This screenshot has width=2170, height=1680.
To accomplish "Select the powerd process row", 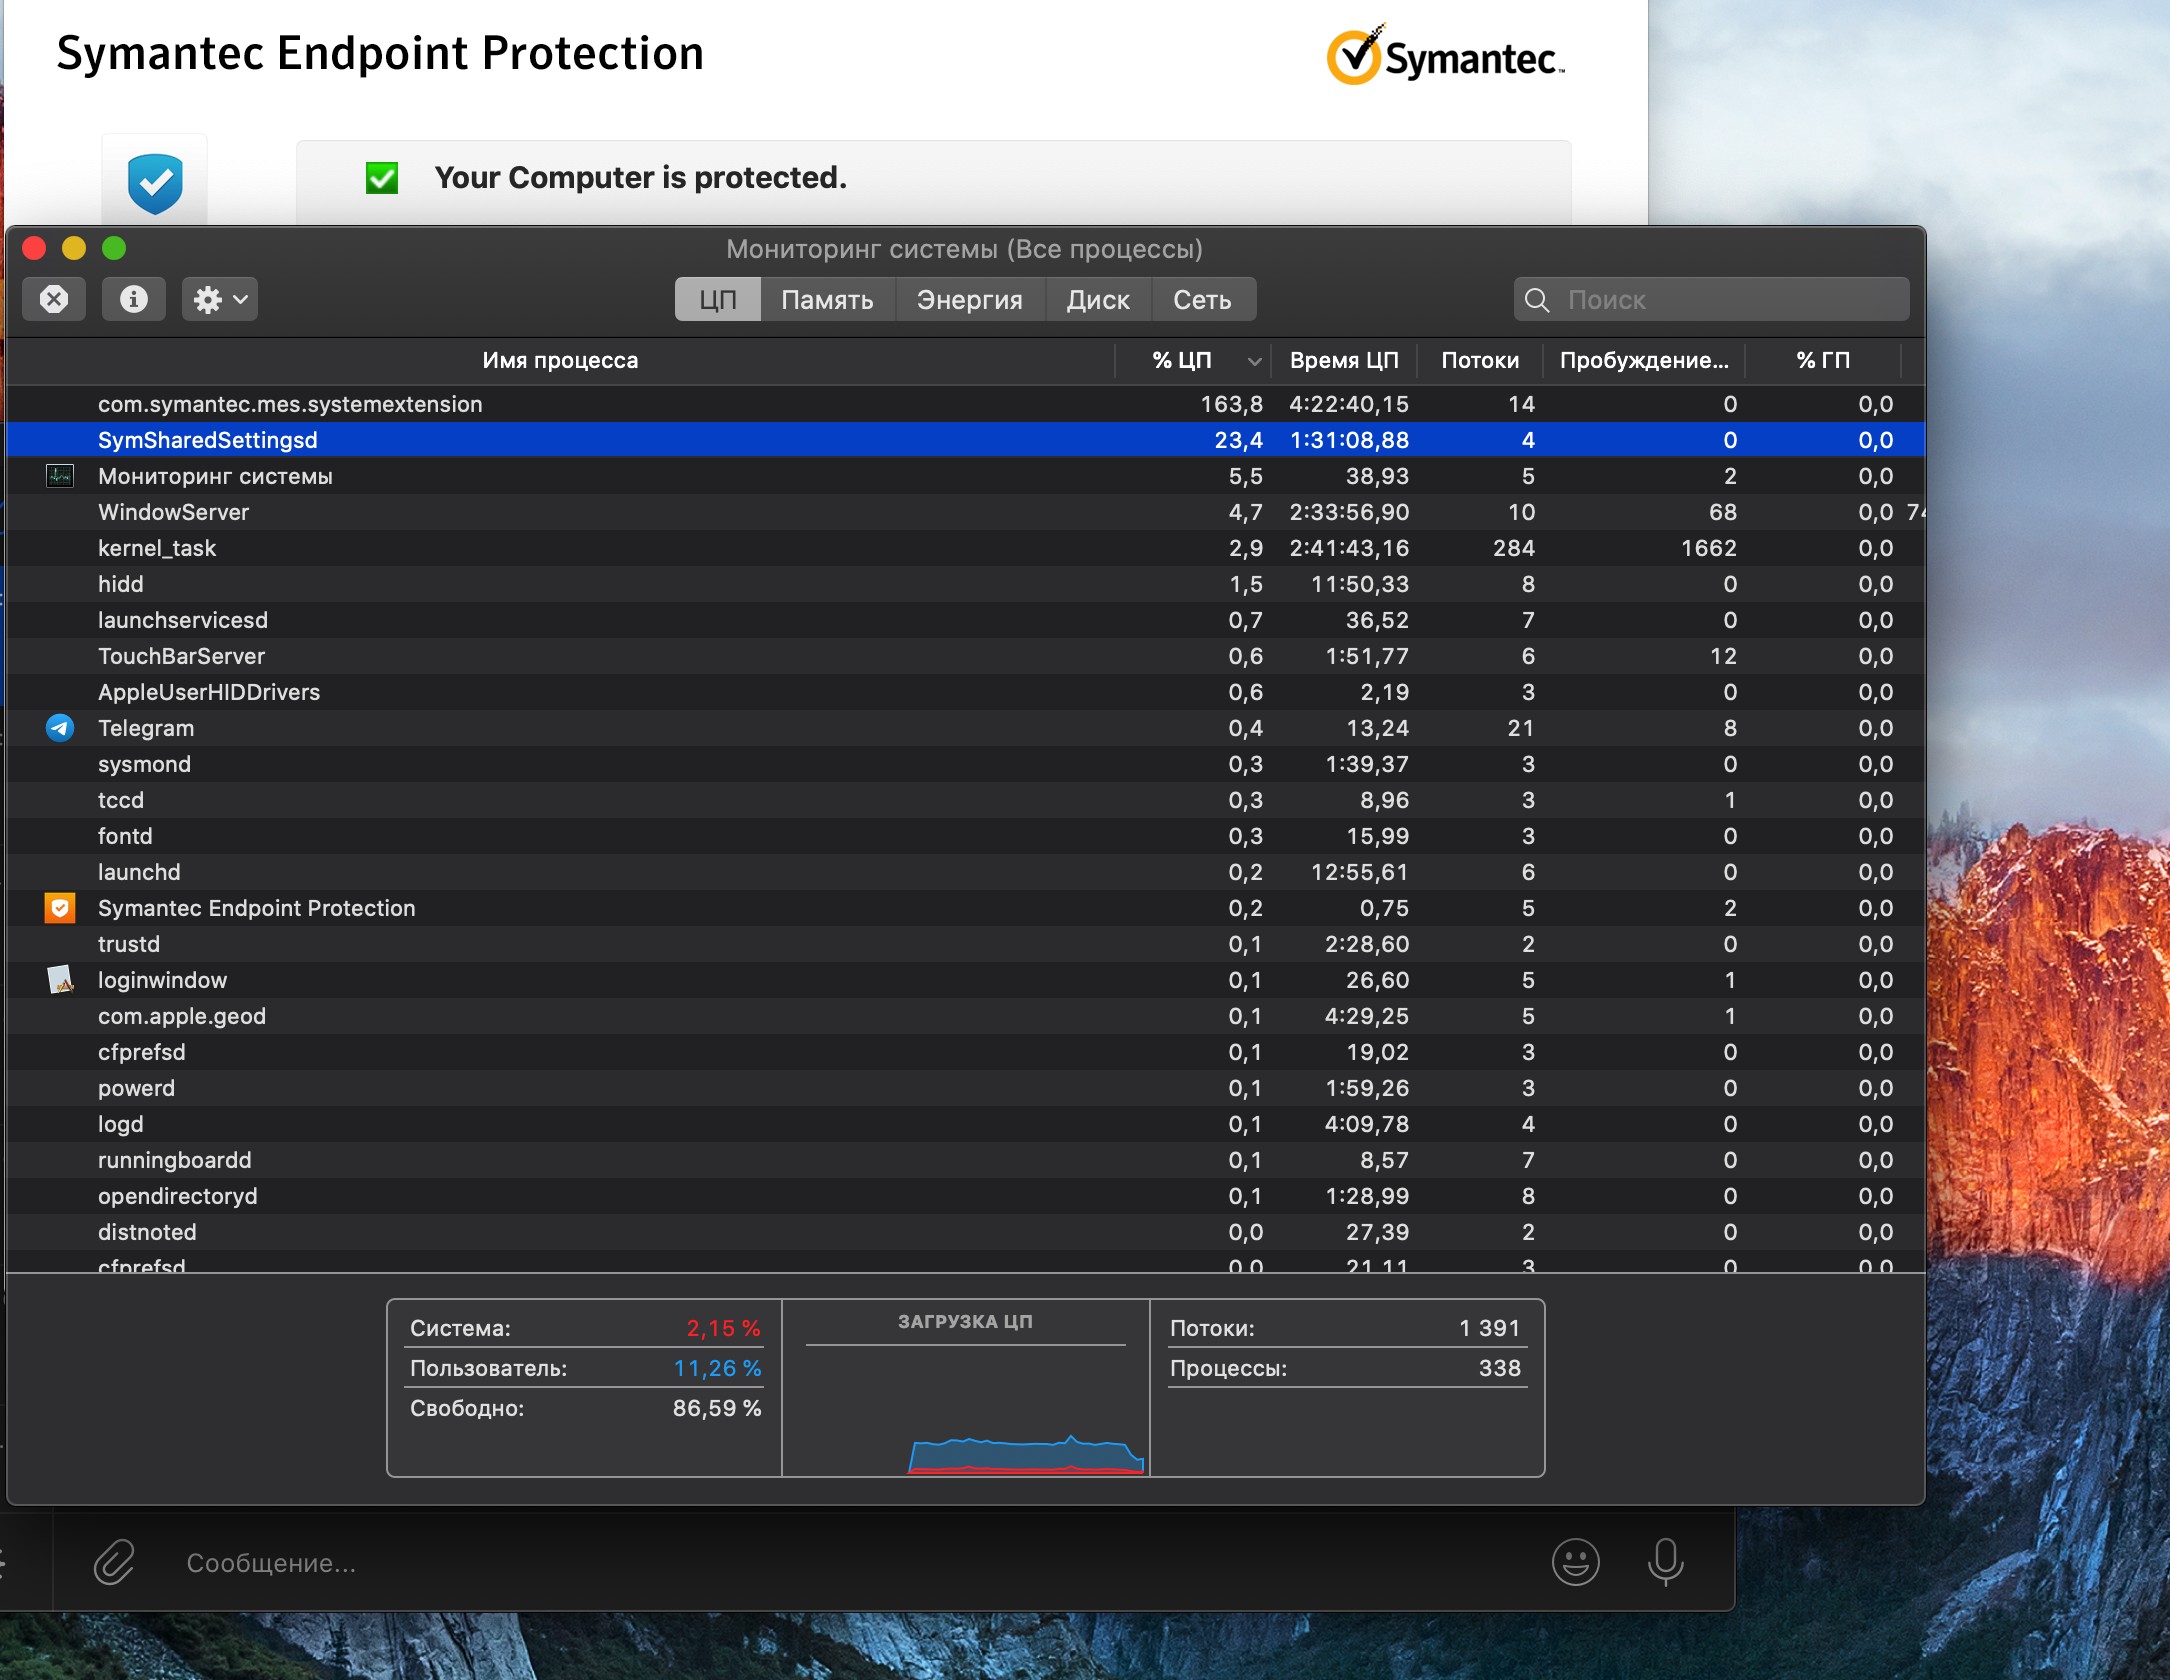I will pyautogui.click(x=966, y=1088).
